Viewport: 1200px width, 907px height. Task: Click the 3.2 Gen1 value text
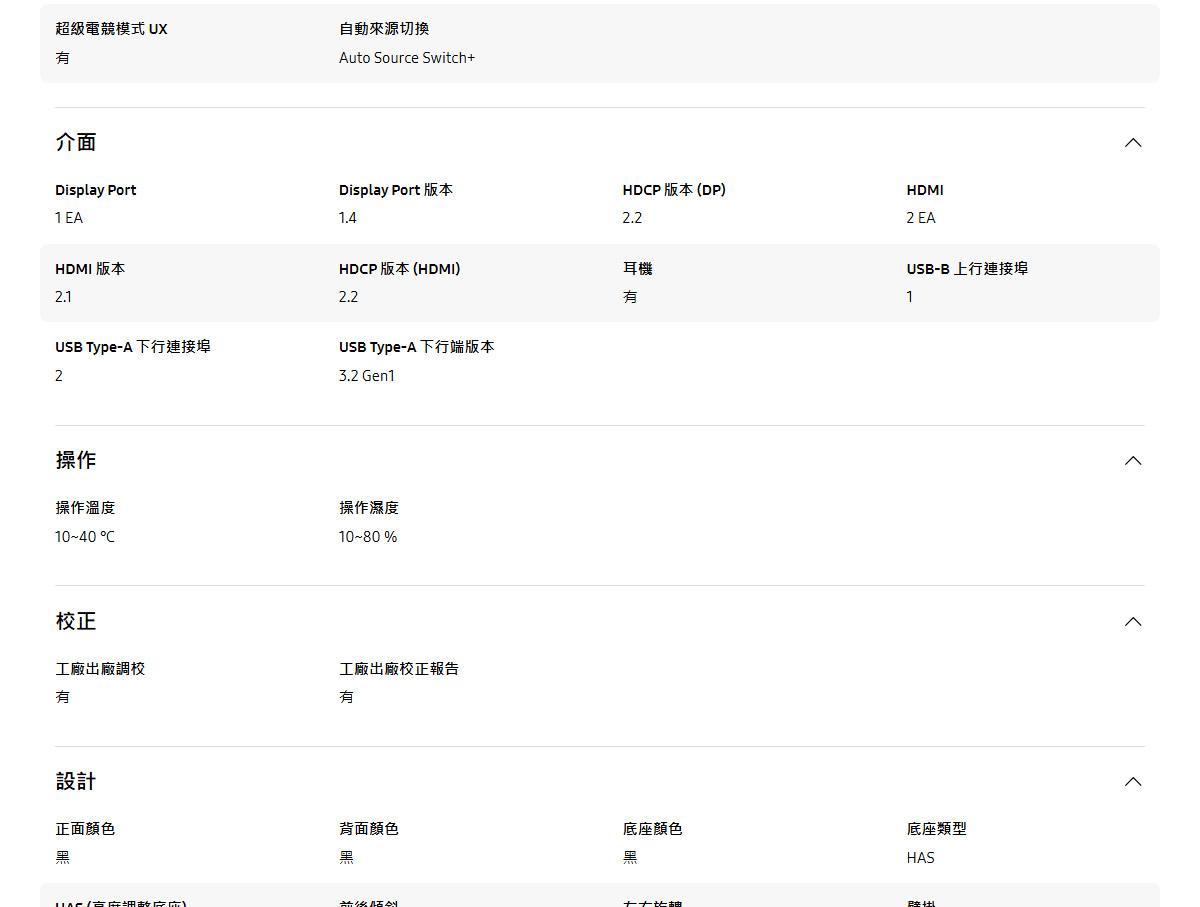coord(367,376)
